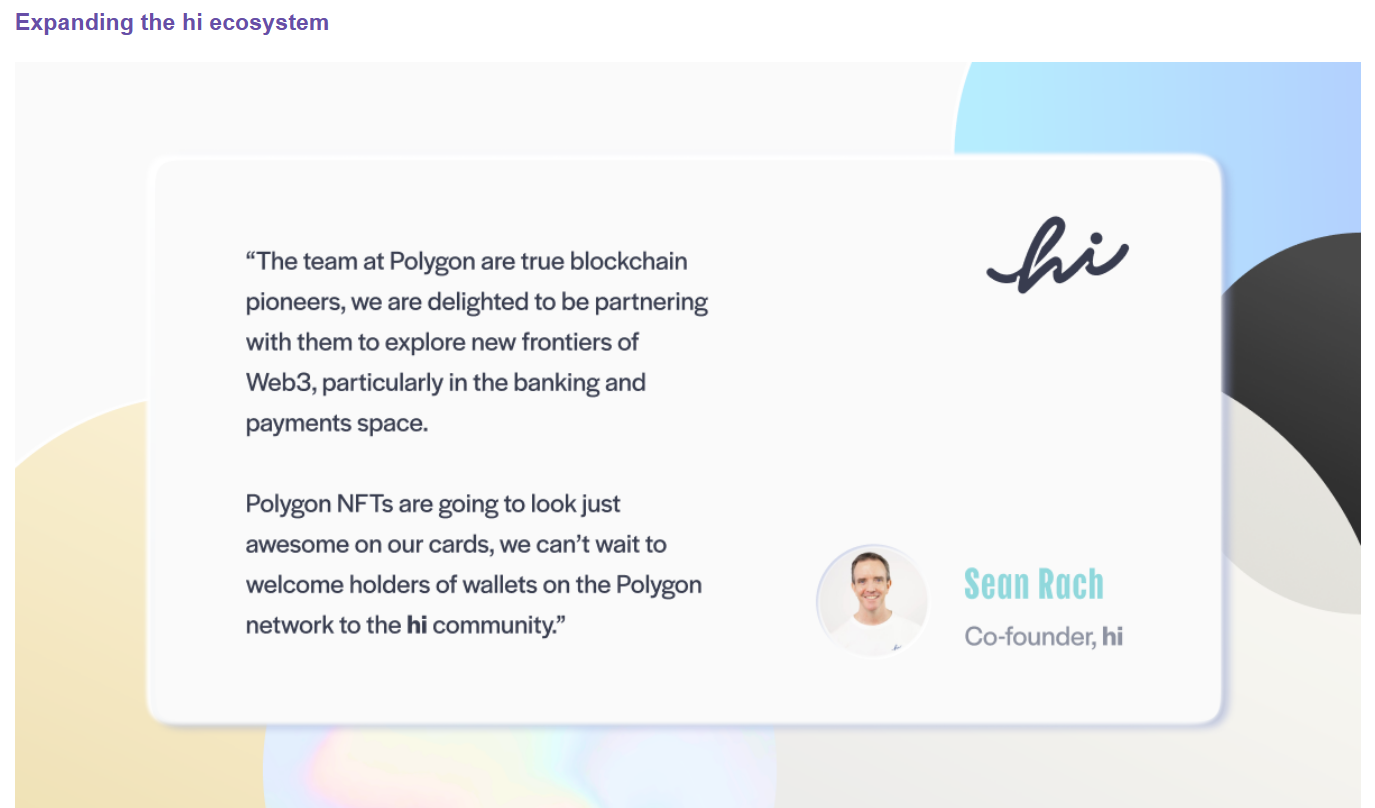Viewport: 1375px width, 808px height.
Task: Click the phrase "payments space."
Action: [x=337, y=424]
